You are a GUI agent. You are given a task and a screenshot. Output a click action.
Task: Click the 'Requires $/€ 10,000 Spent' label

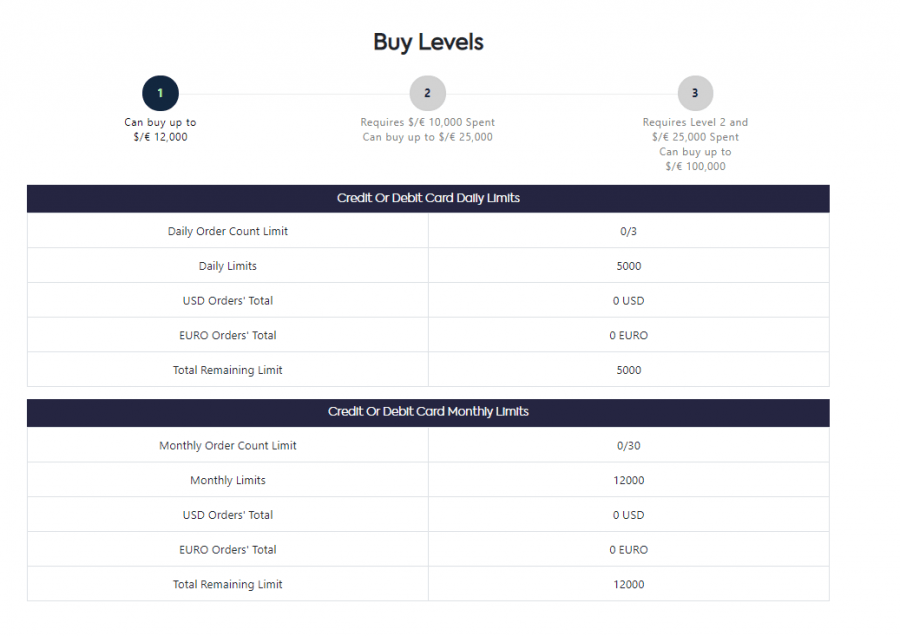[428, 122]
